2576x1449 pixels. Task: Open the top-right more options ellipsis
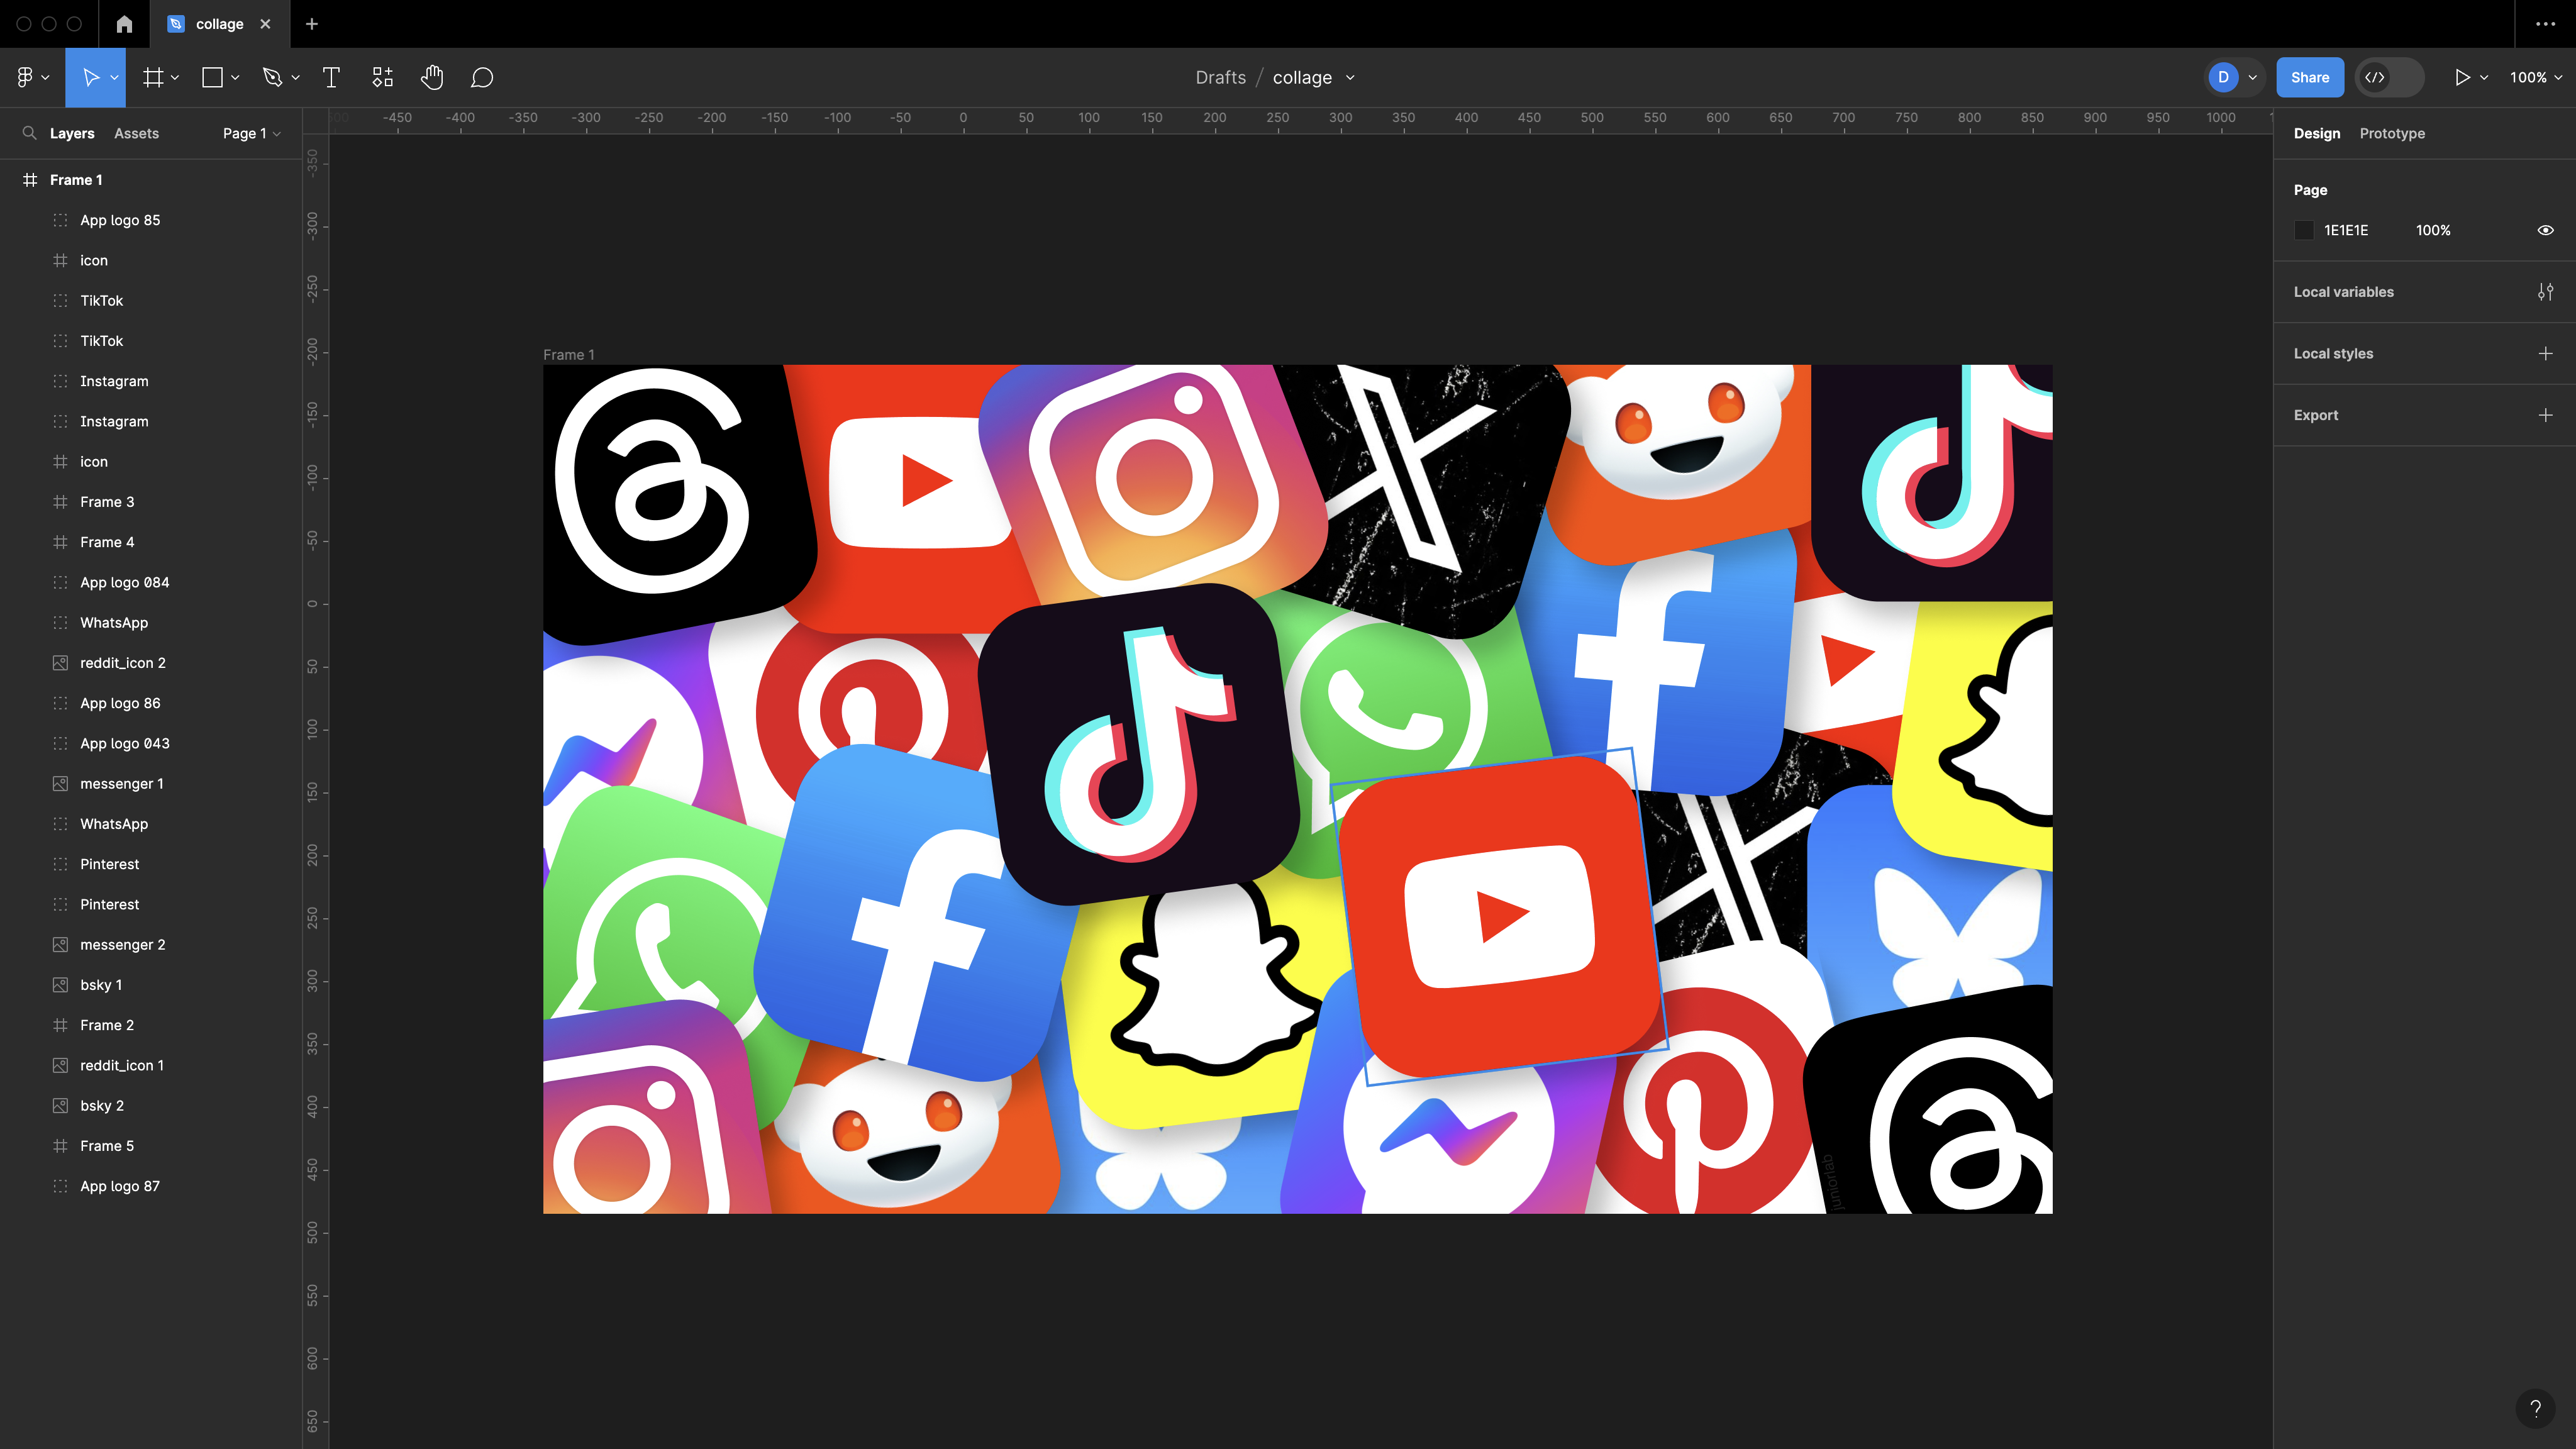[2545, 24]
